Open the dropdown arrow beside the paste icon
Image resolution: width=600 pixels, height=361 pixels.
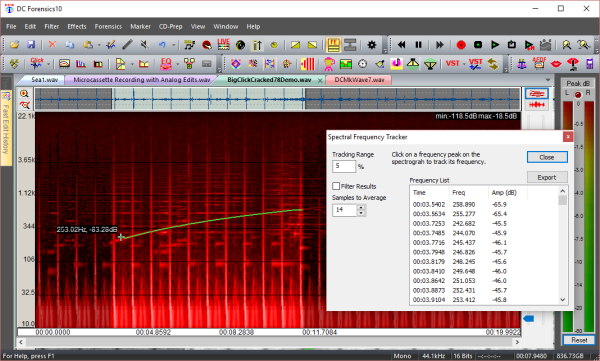99,45
